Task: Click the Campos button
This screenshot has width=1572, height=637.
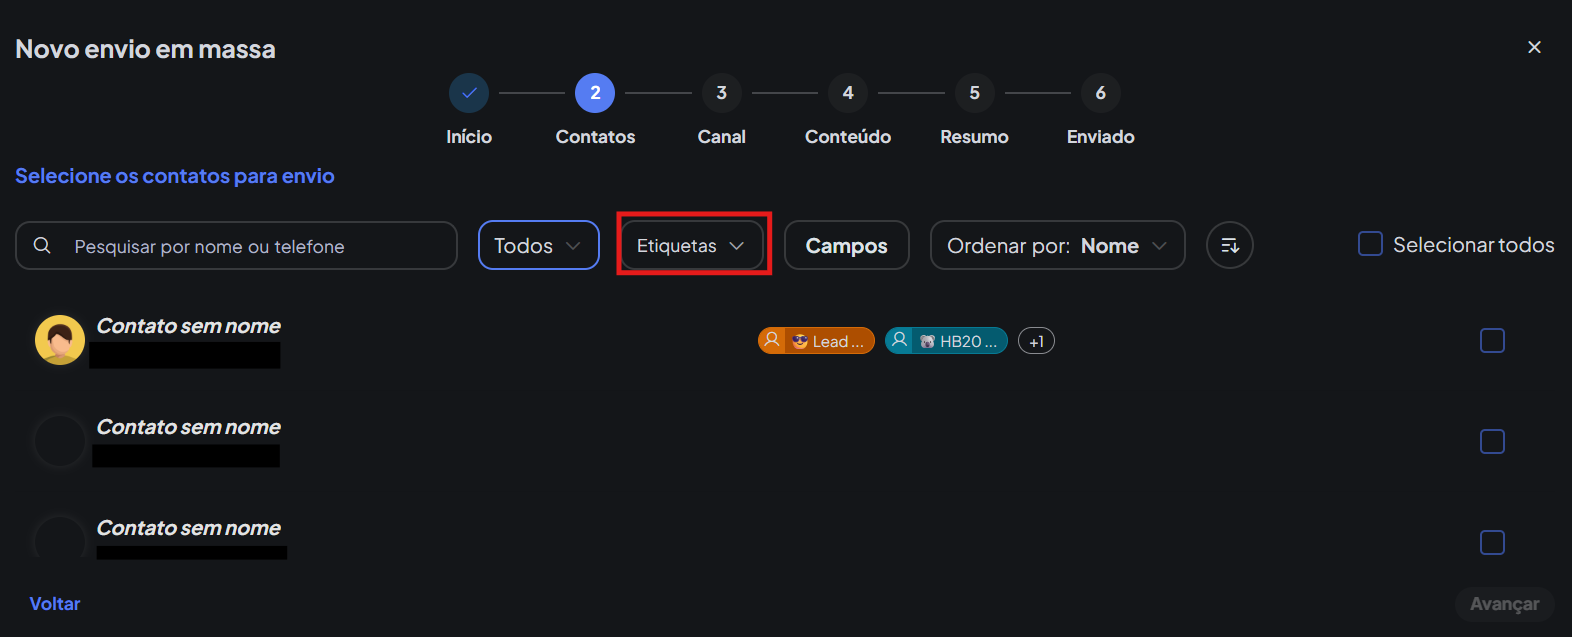Action: pos(846,245)
